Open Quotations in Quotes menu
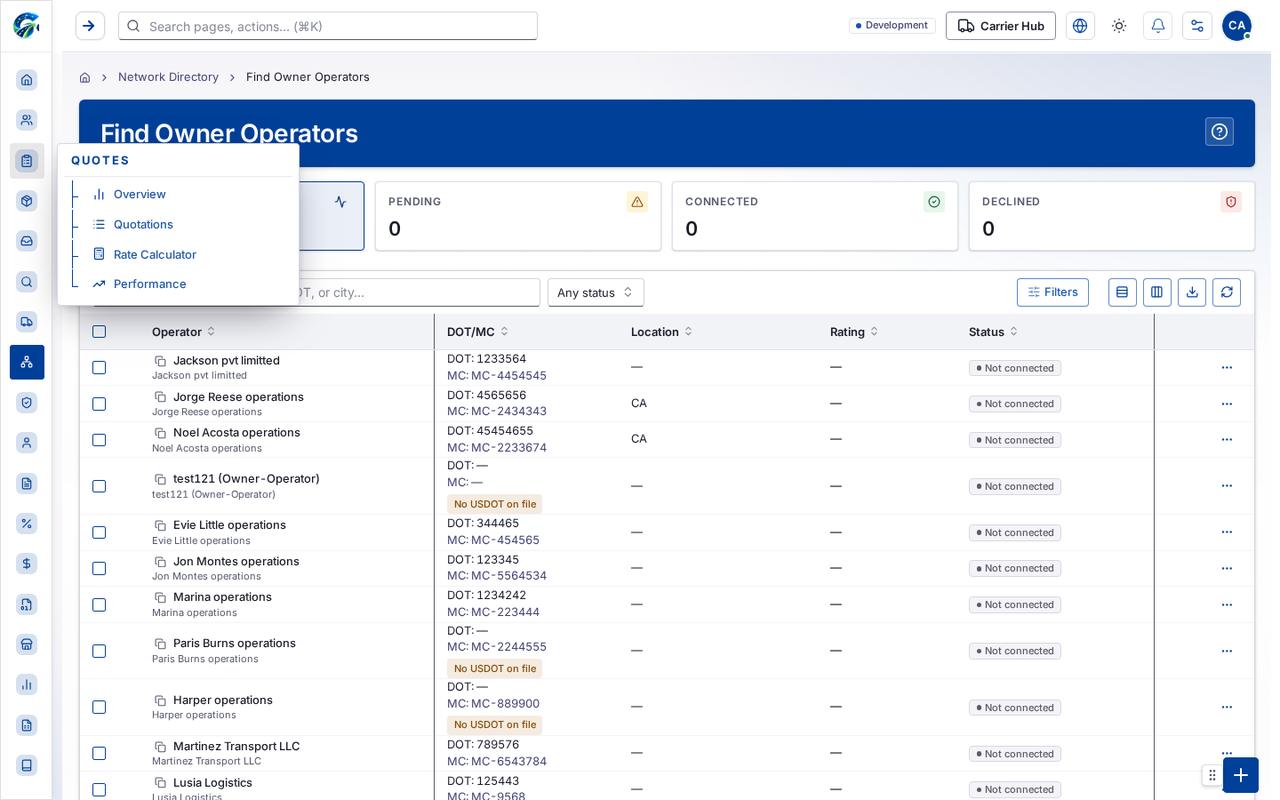This screenshot has height=800, width=1280. tap(143, 224)
